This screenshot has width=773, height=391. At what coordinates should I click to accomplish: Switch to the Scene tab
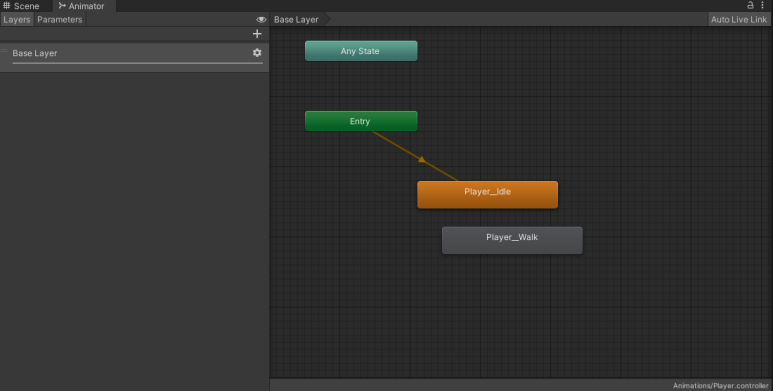coord(21,6)
